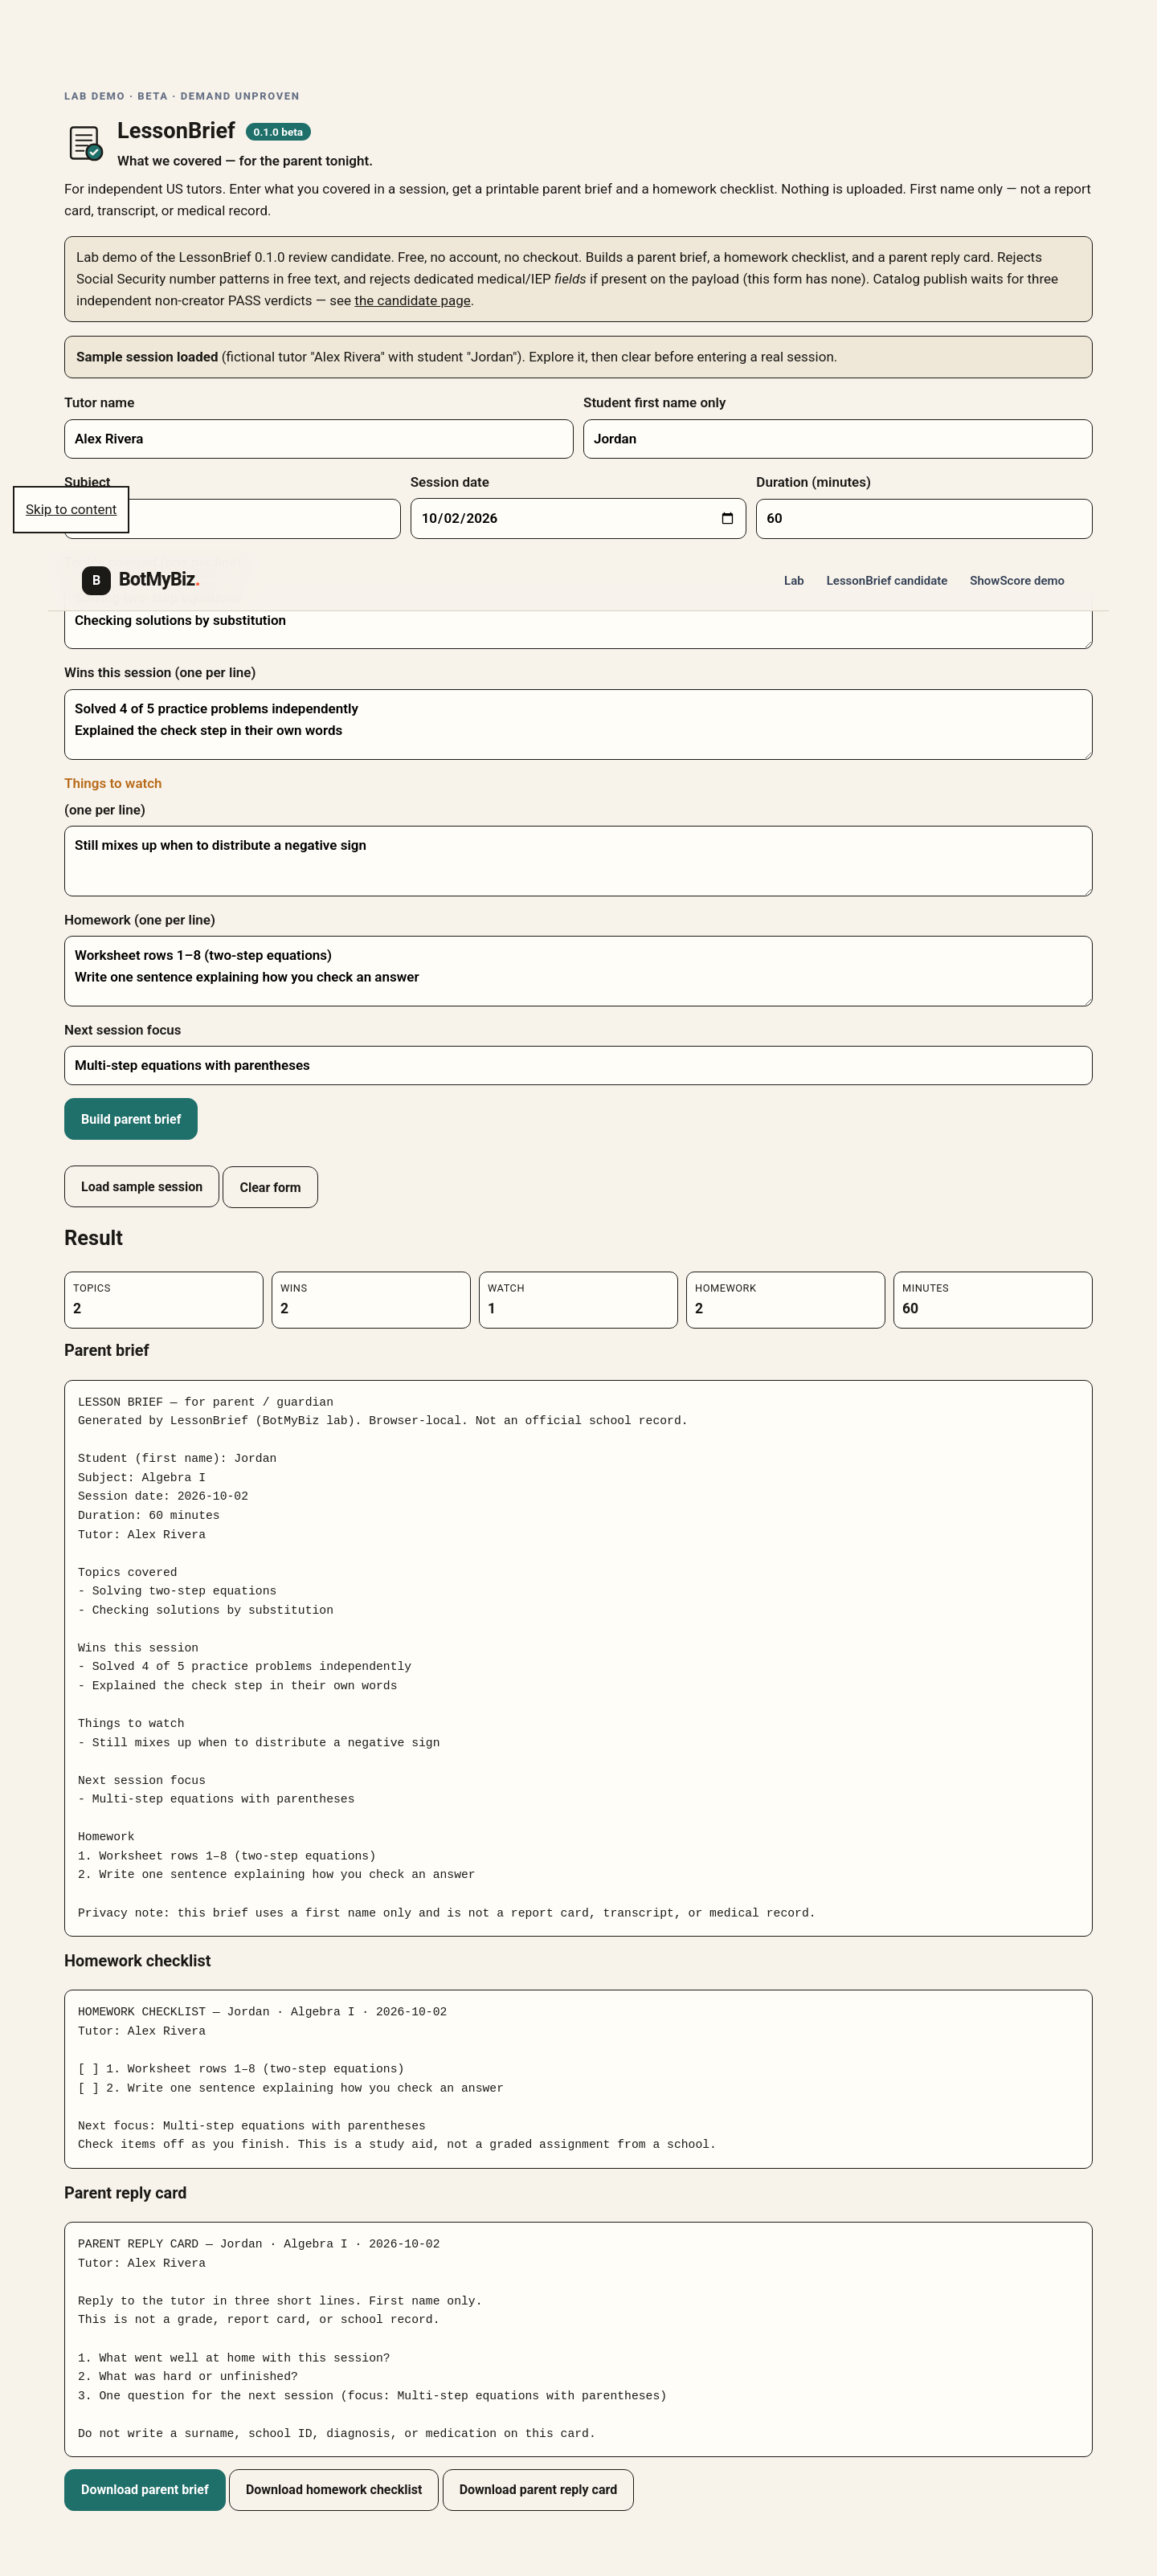Screen dimensions: 1157x2576
Task: Click into the Session date field
Action: click(578, 519)
